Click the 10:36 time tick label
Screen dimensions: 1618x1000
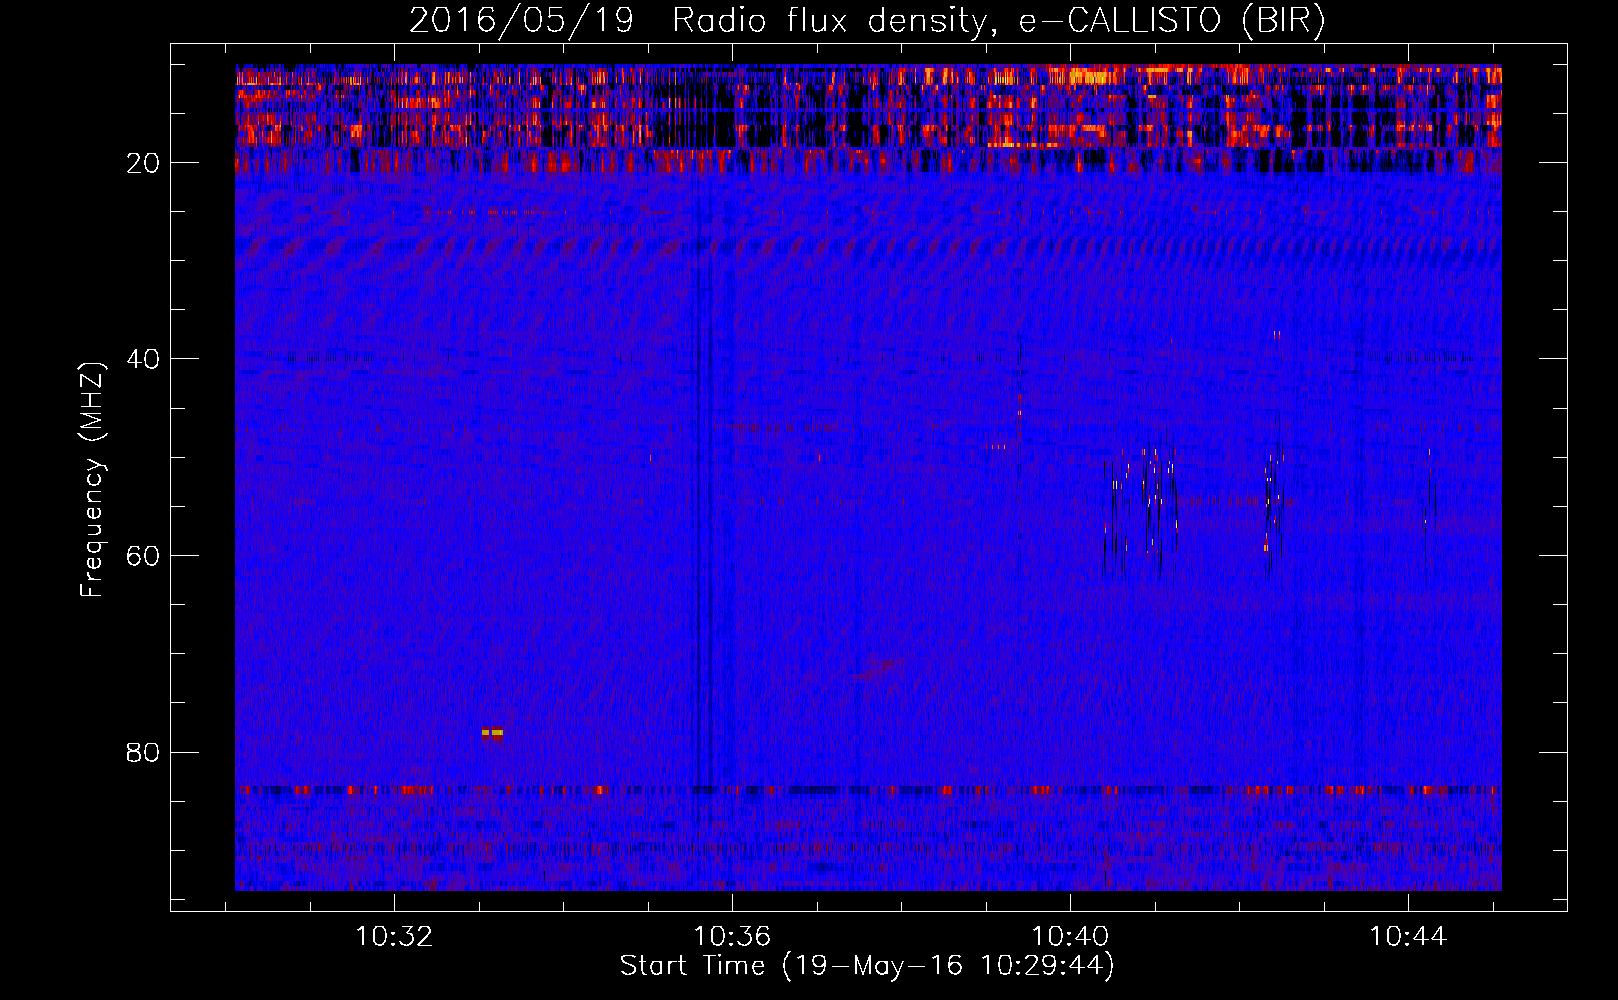[x=733, y=937]
